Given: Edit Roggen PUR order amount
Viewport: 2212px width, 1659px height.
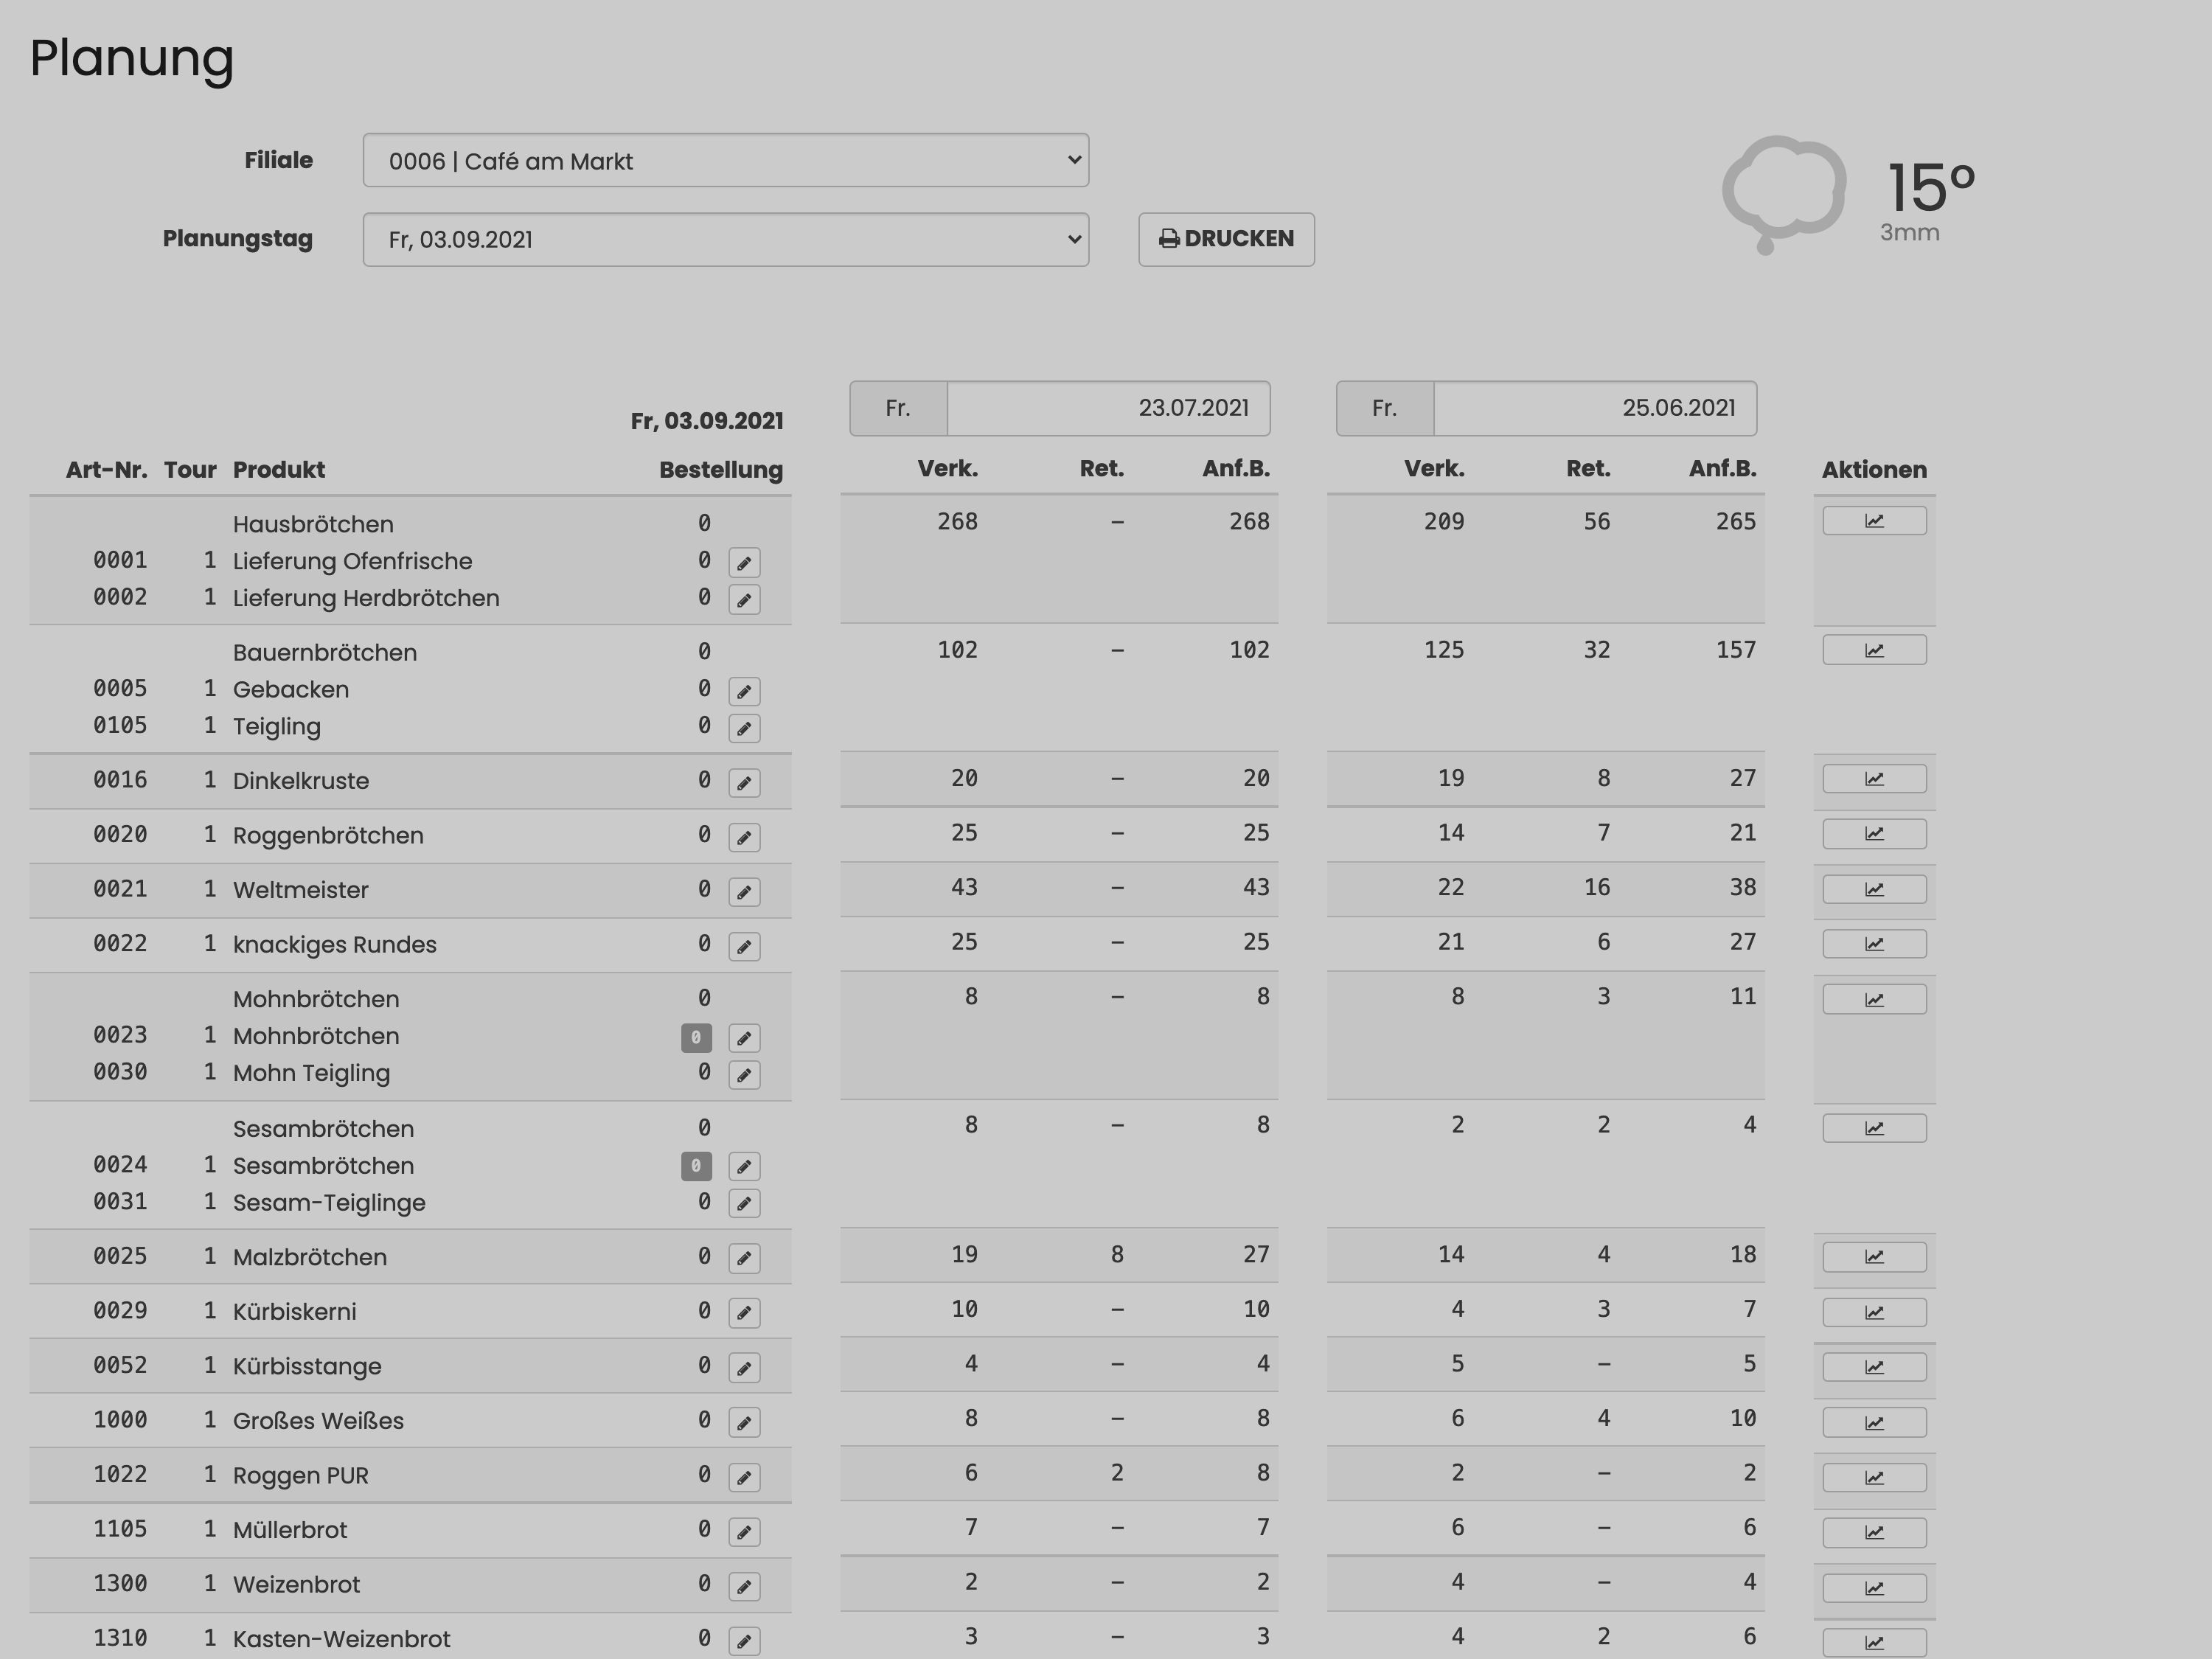Looking at the screenshot, I should pos(744,1478).
